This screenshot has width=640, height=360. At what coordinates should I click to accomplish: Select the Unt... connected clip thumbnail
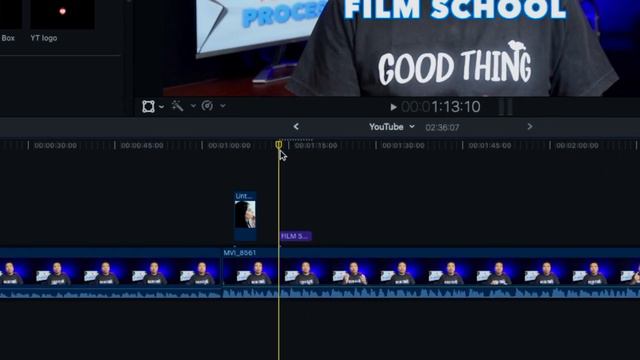click(245, 216)
